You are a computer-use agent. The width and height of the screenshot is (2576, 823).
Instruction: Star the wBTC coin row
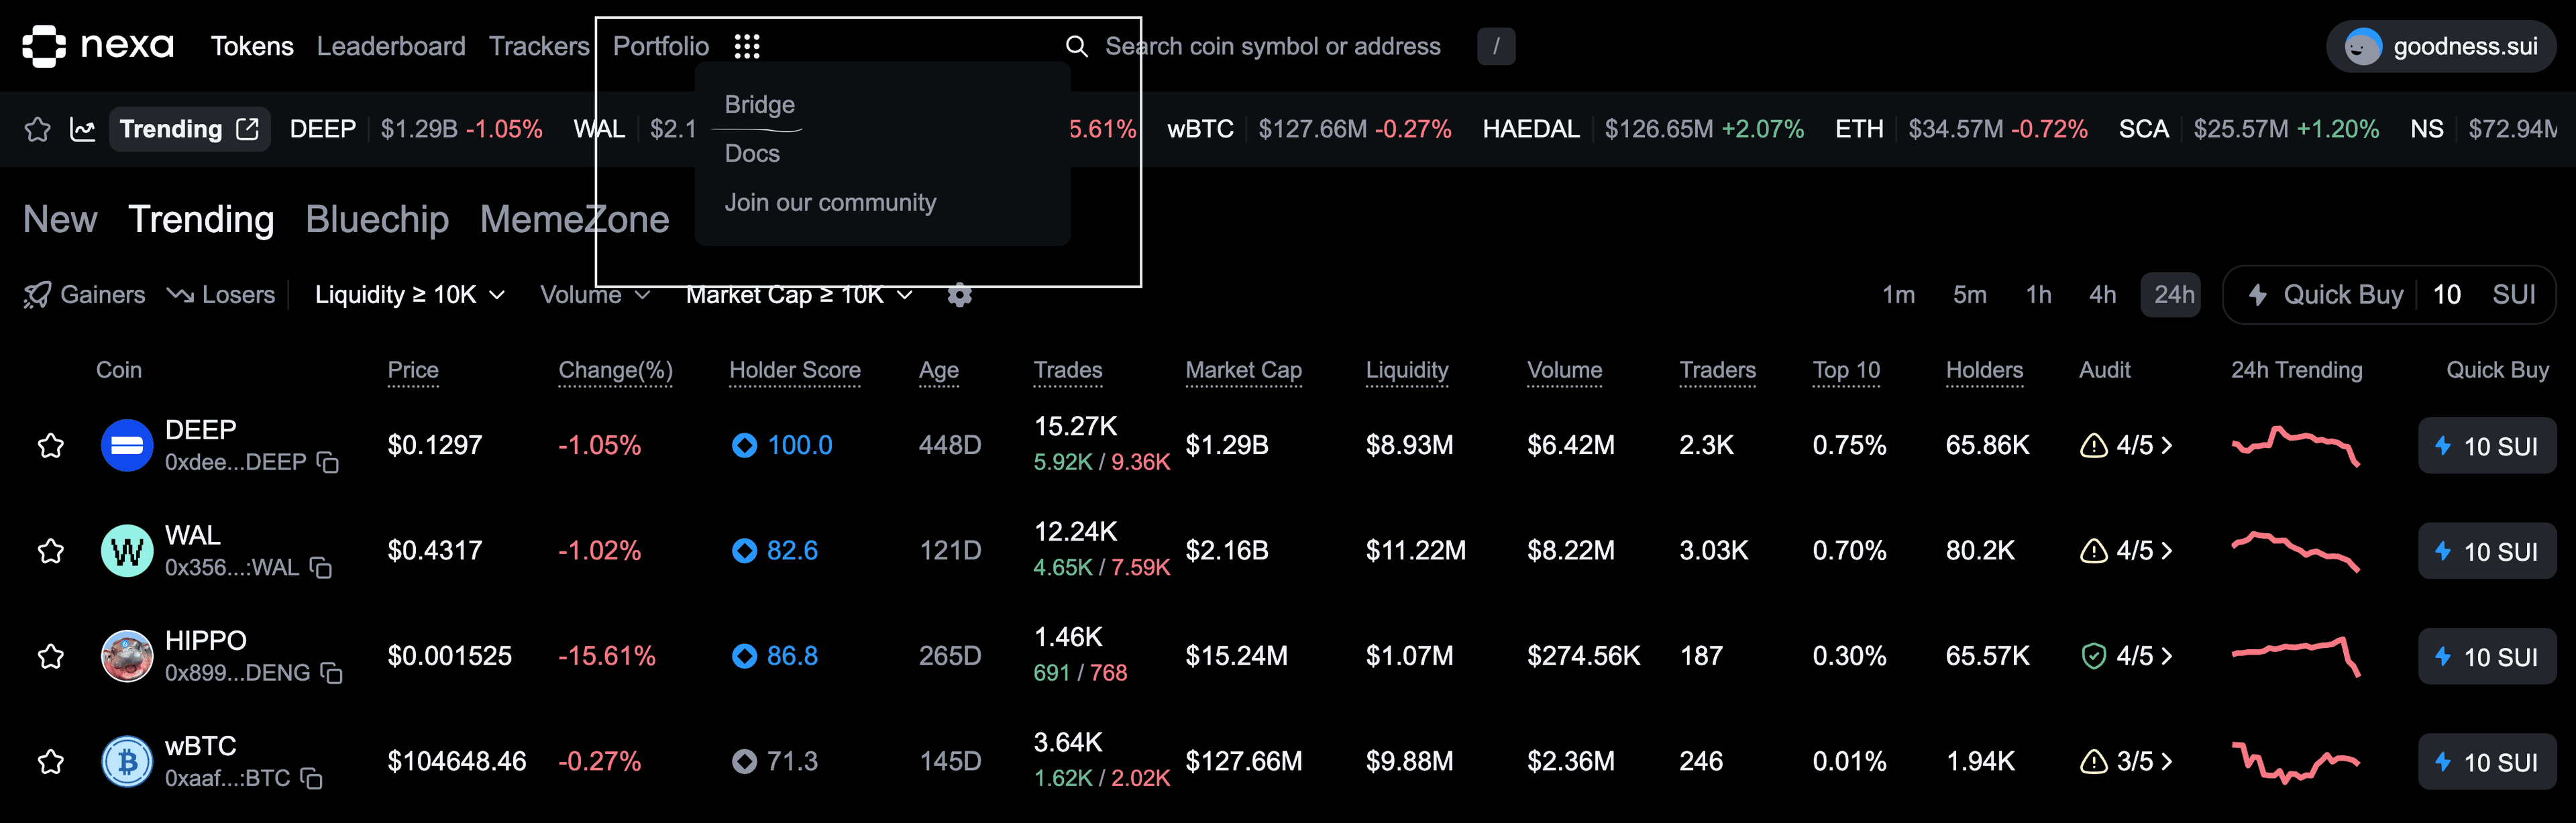[51, 762]
